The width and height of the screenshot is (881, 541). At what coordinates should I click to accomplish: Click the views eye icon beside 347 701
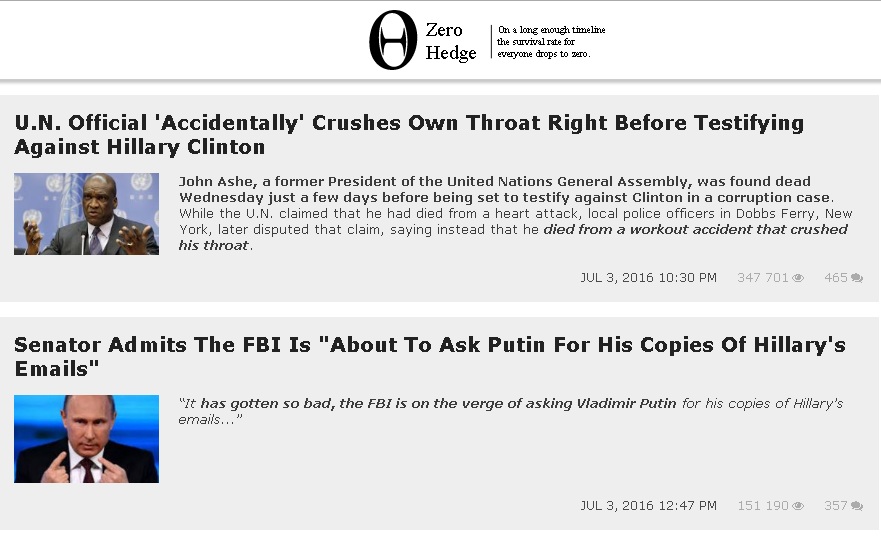798,278
